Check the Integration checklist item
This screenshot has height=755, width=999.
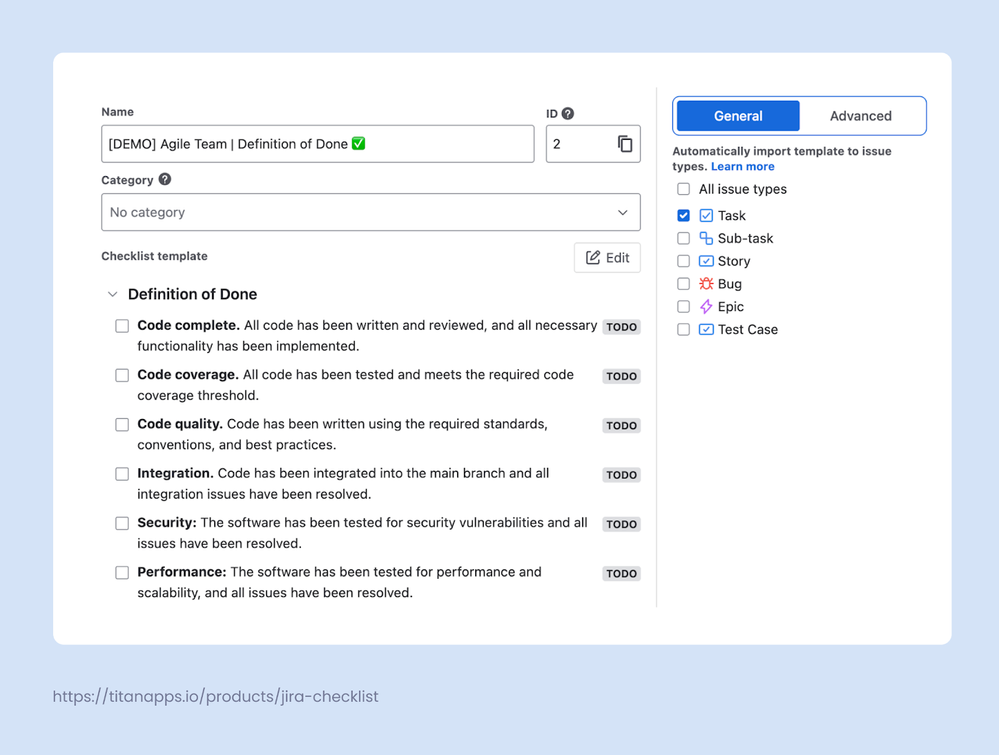122,474
